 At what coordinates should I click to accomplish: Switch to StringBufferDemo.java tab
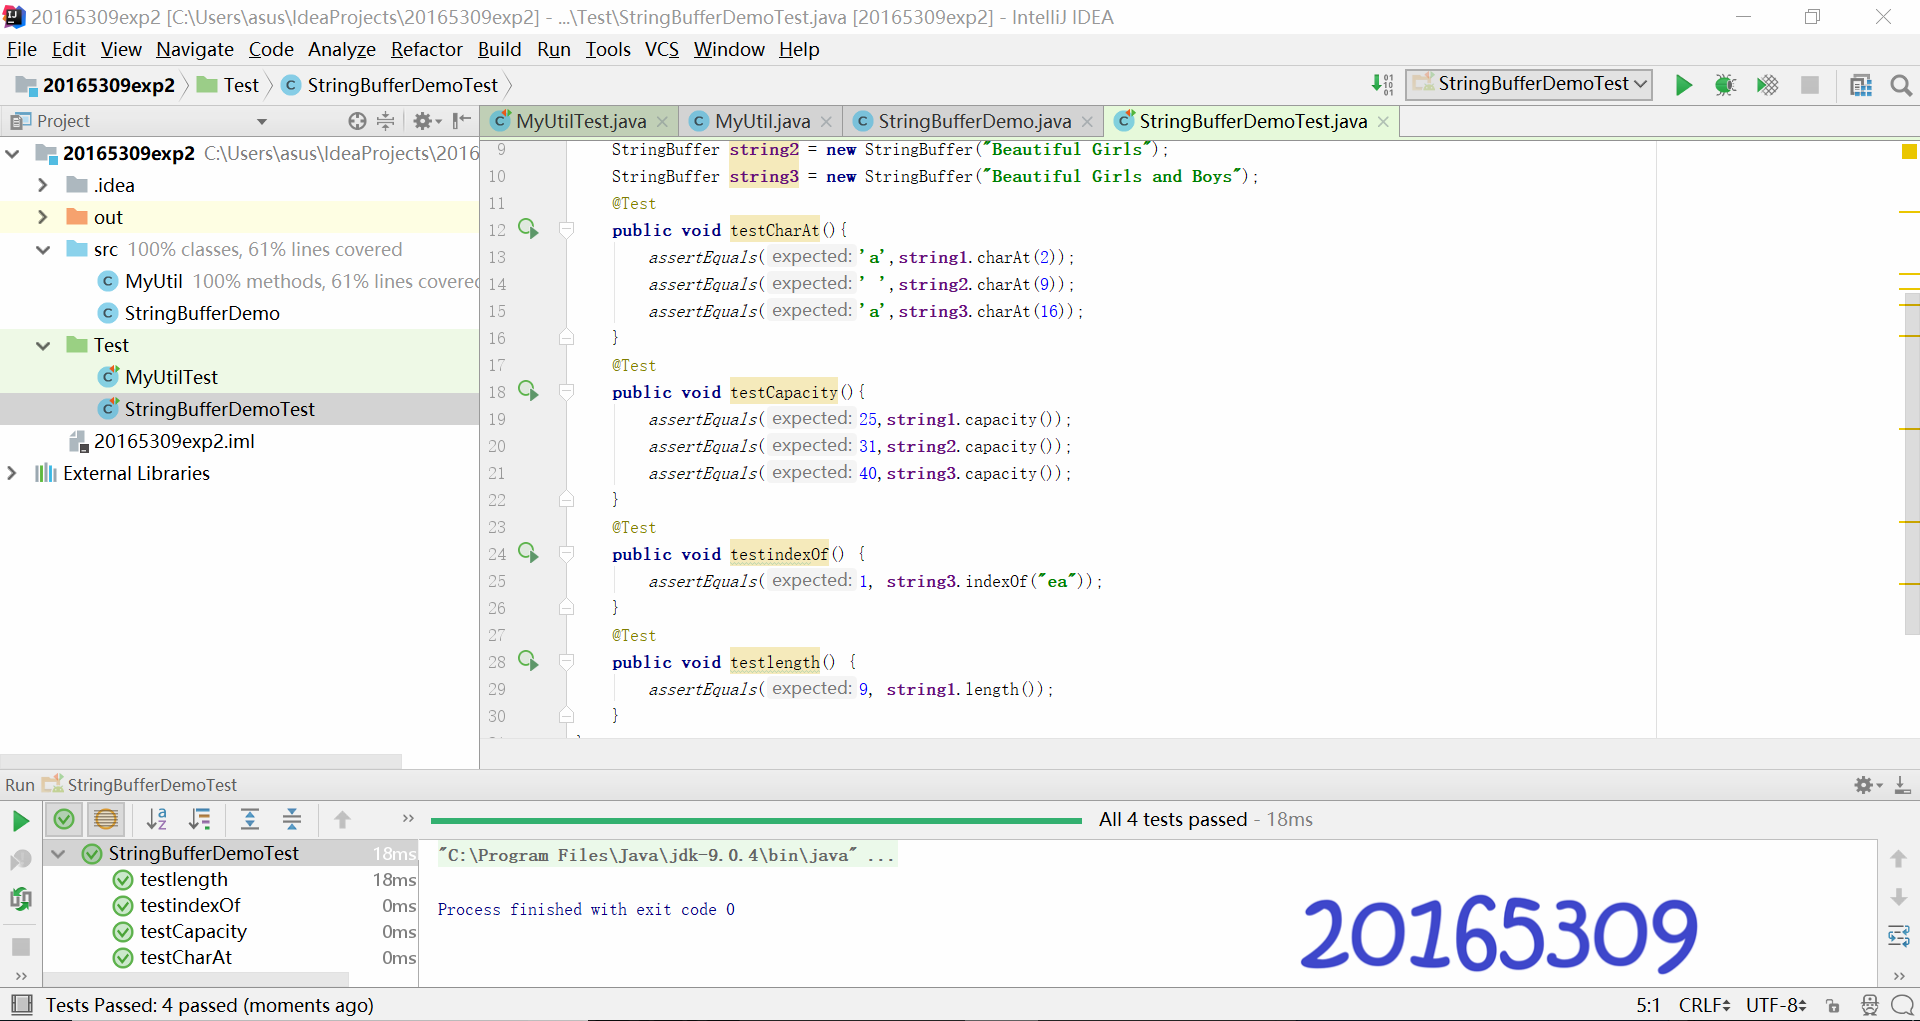tap(974, 121)
